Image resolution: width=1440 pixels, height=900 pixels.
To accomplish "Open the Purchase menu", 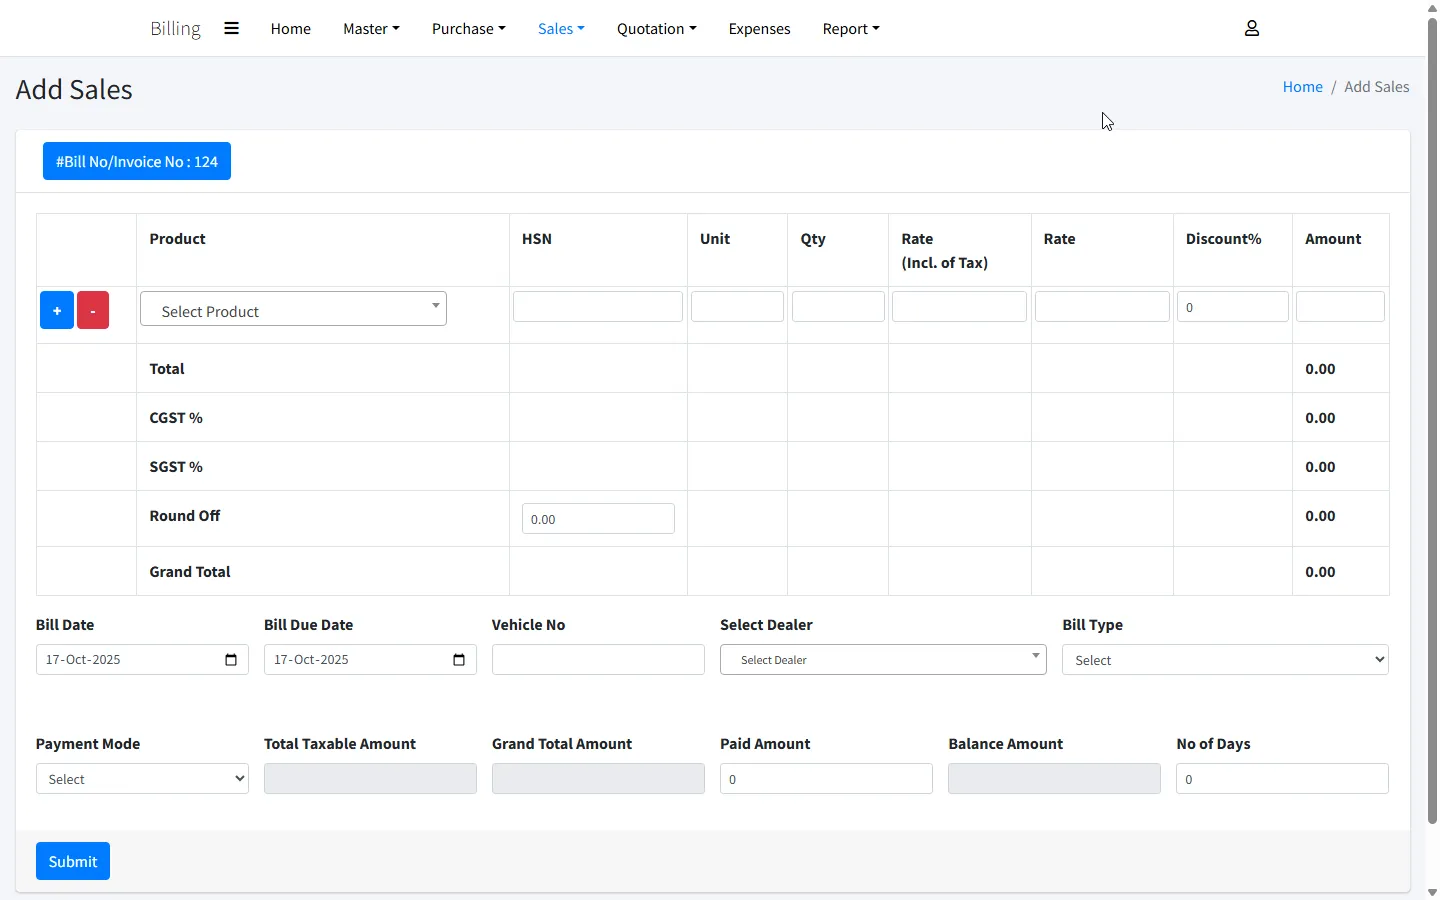I will (x=468, y=29).
